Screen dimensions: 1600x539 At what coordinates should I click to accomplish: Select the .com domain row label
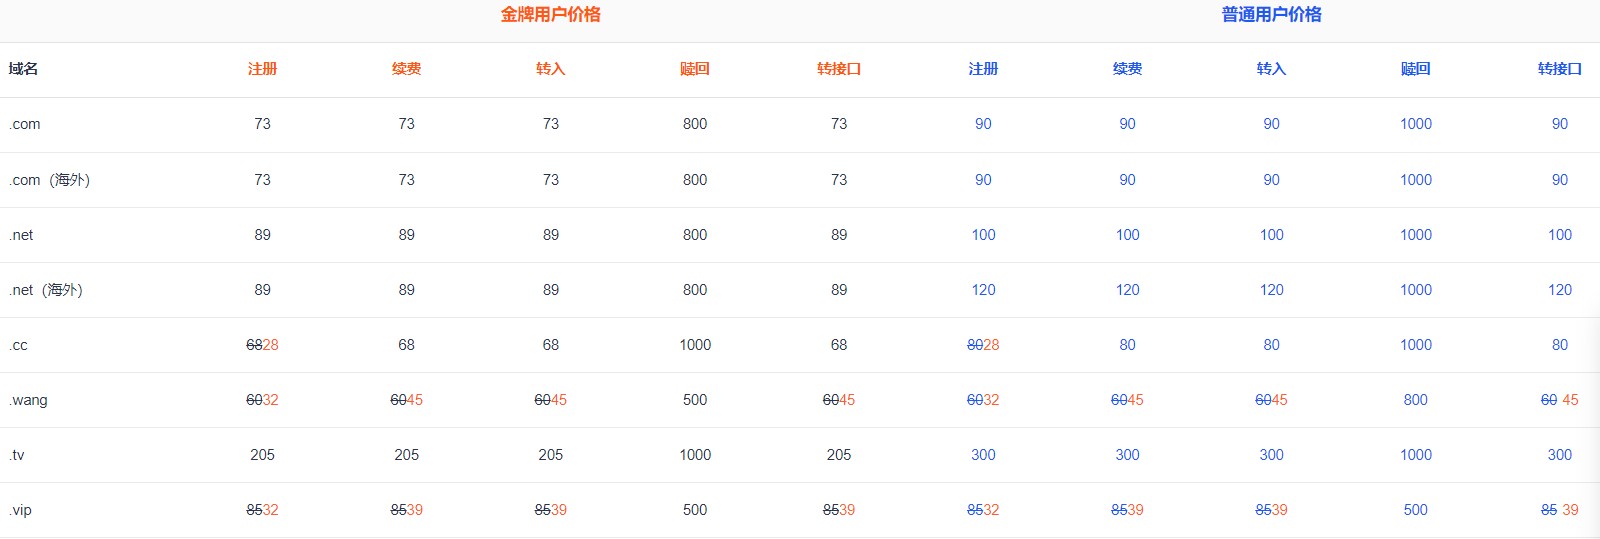(x=25, y=124)
